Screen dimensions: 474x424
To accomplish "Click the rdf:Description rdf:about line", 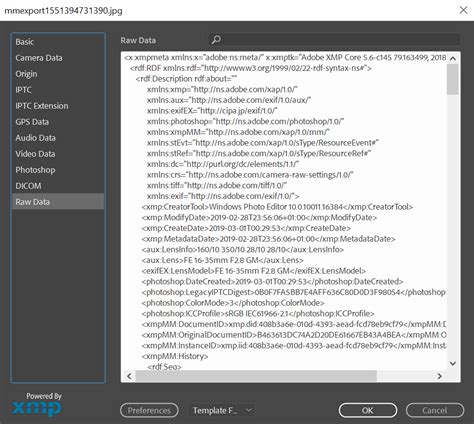I will click(x=186, y=79).
